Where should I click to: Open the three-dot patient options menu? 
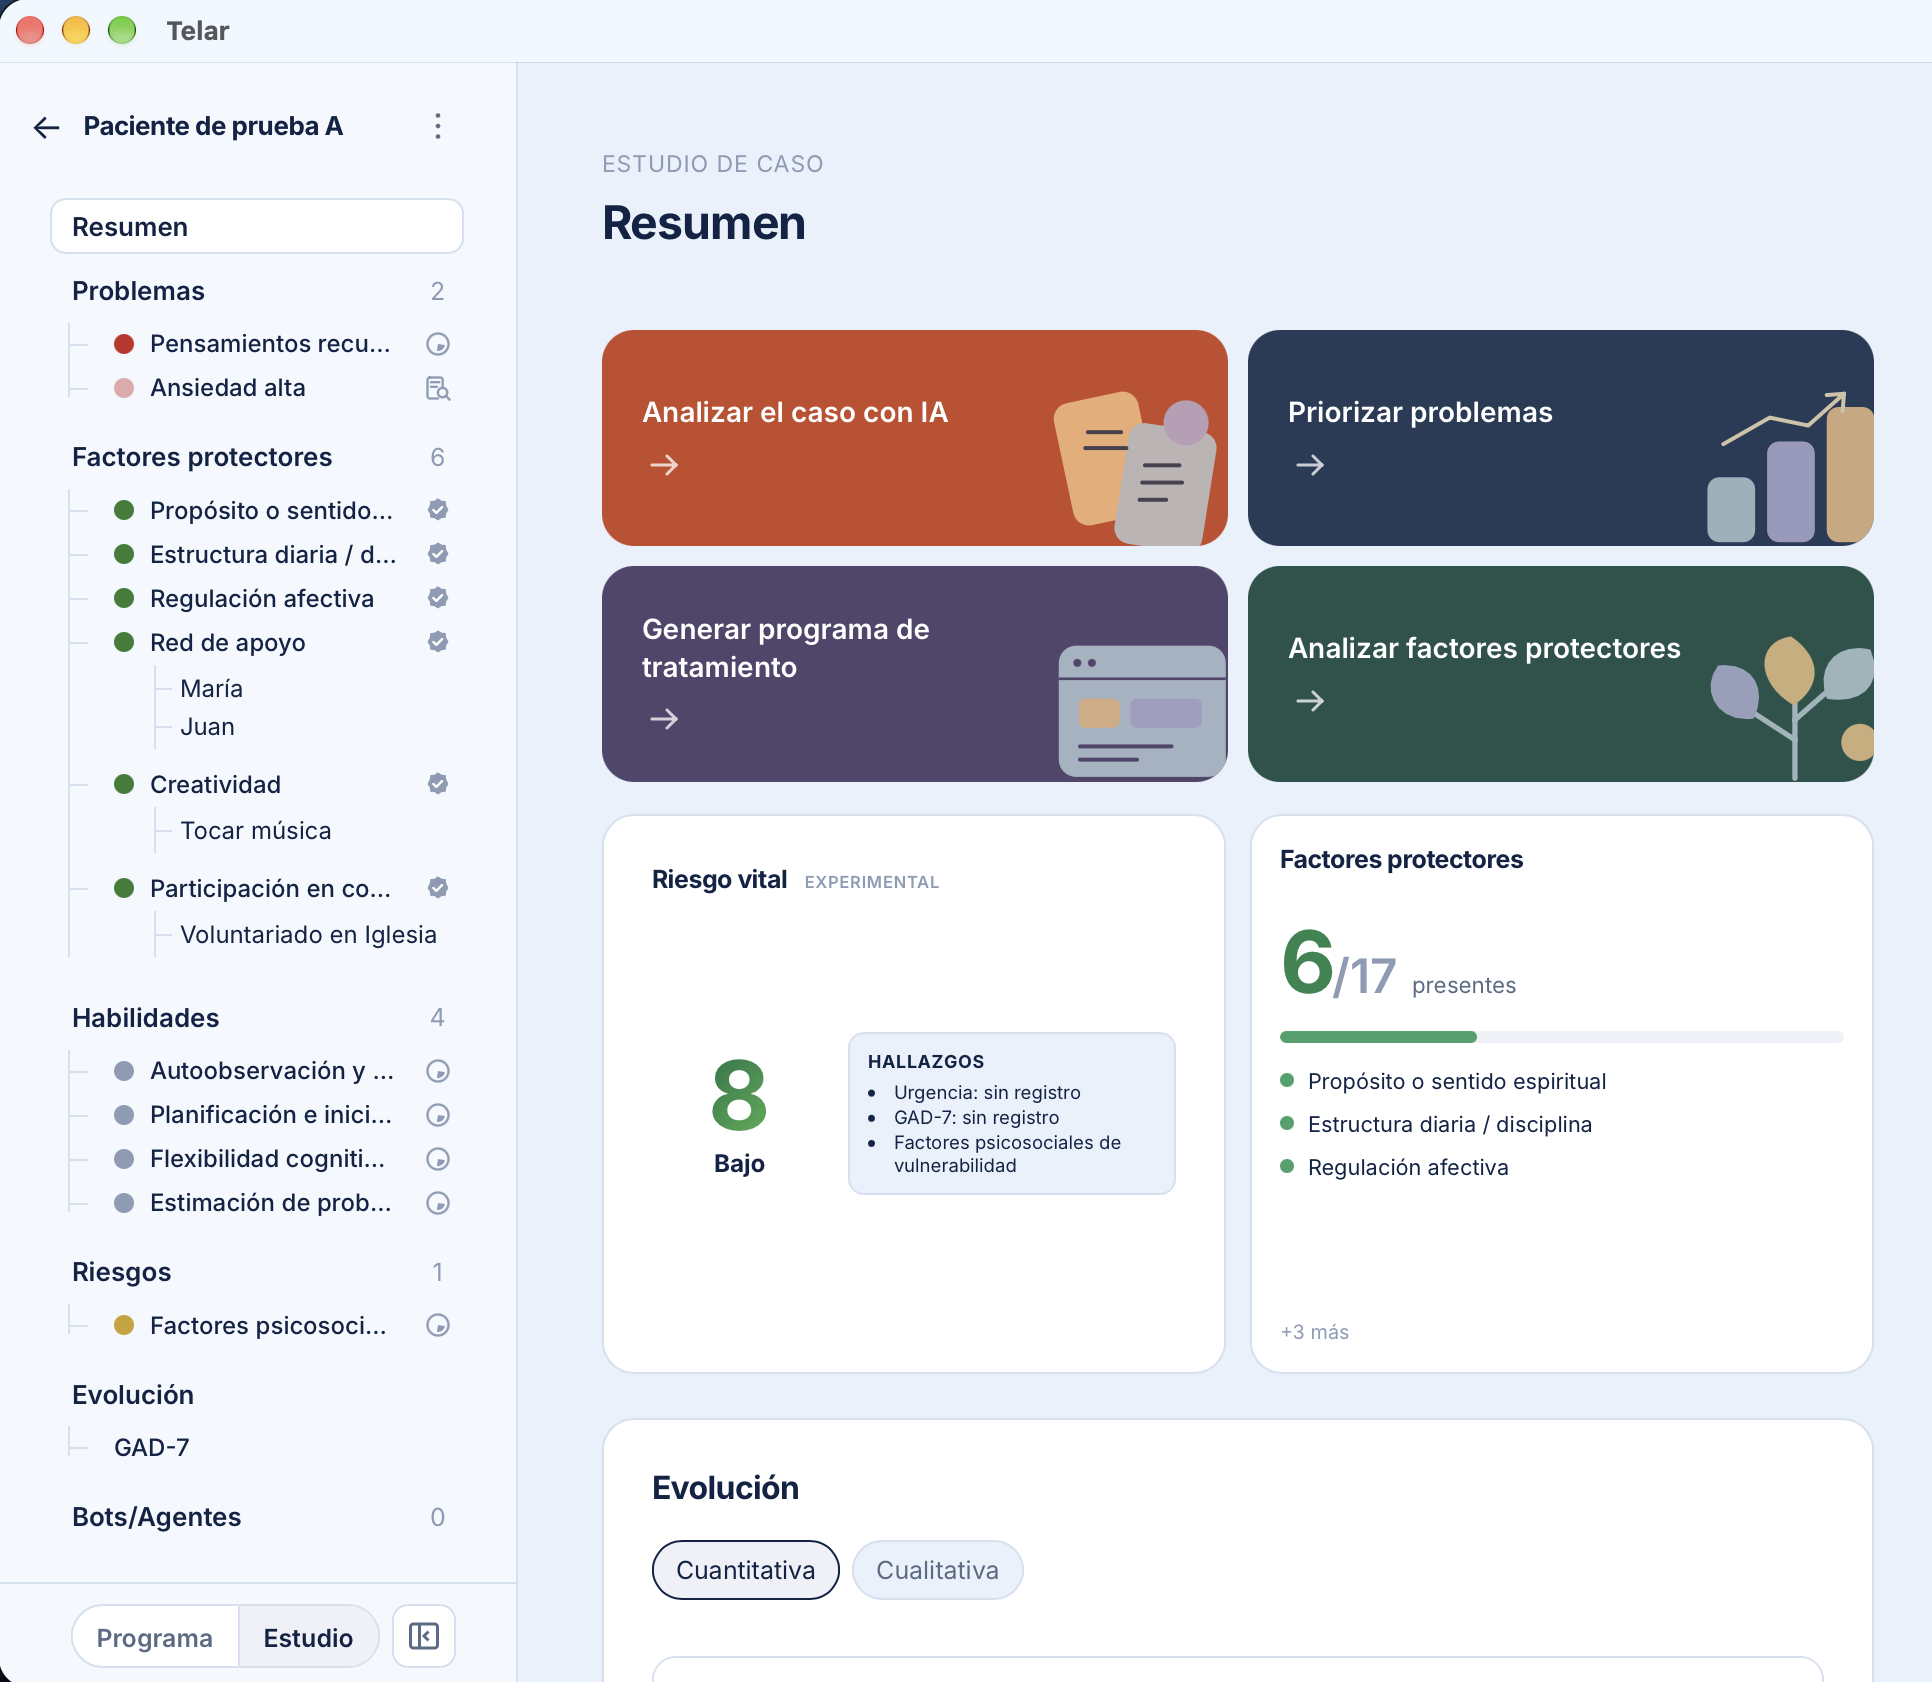tap(437, 126)
